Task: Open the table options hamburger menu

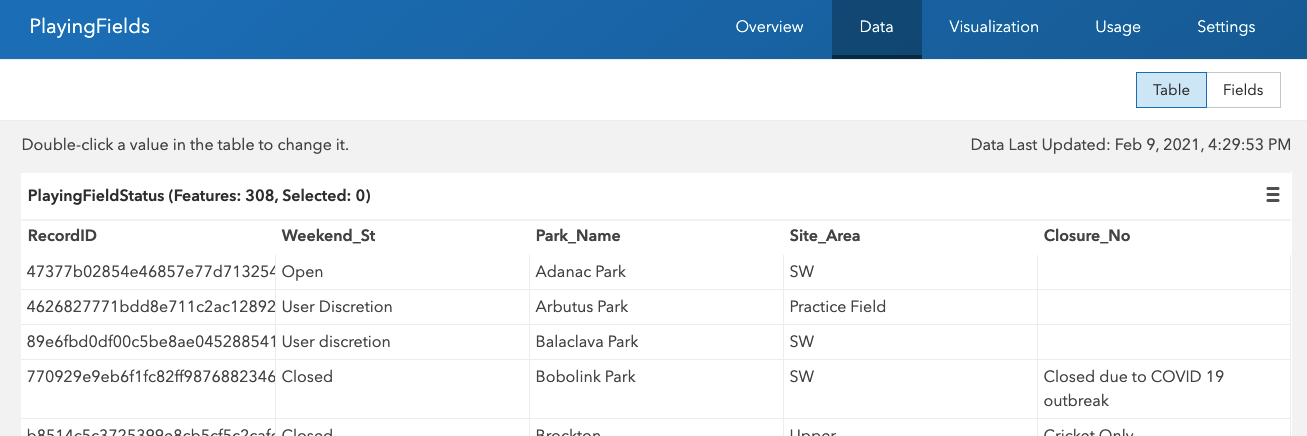Action: 1272,195
